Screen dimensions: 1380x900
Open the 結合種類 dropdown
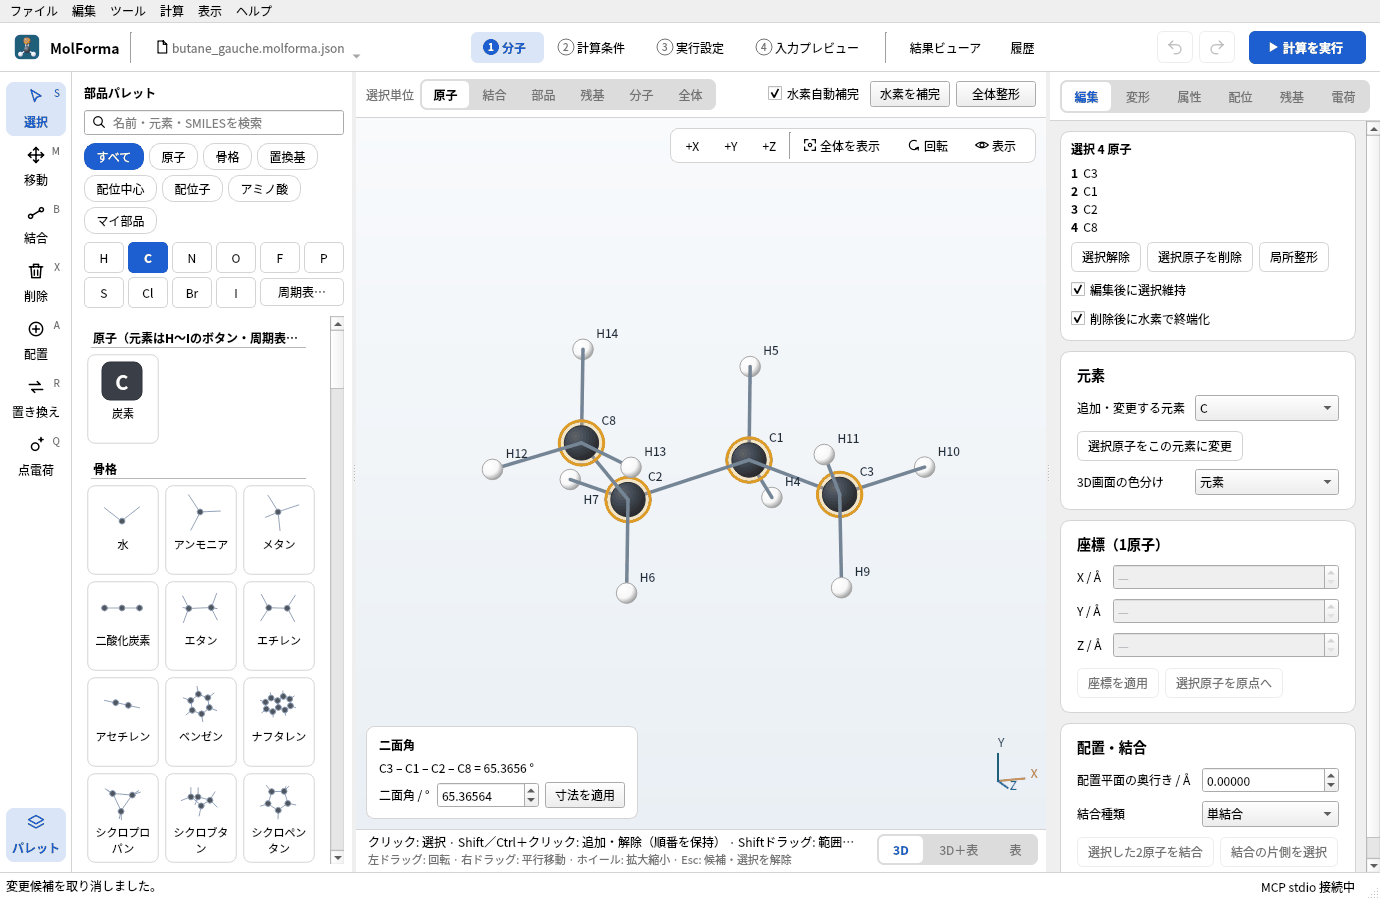tap(1270, 814)
